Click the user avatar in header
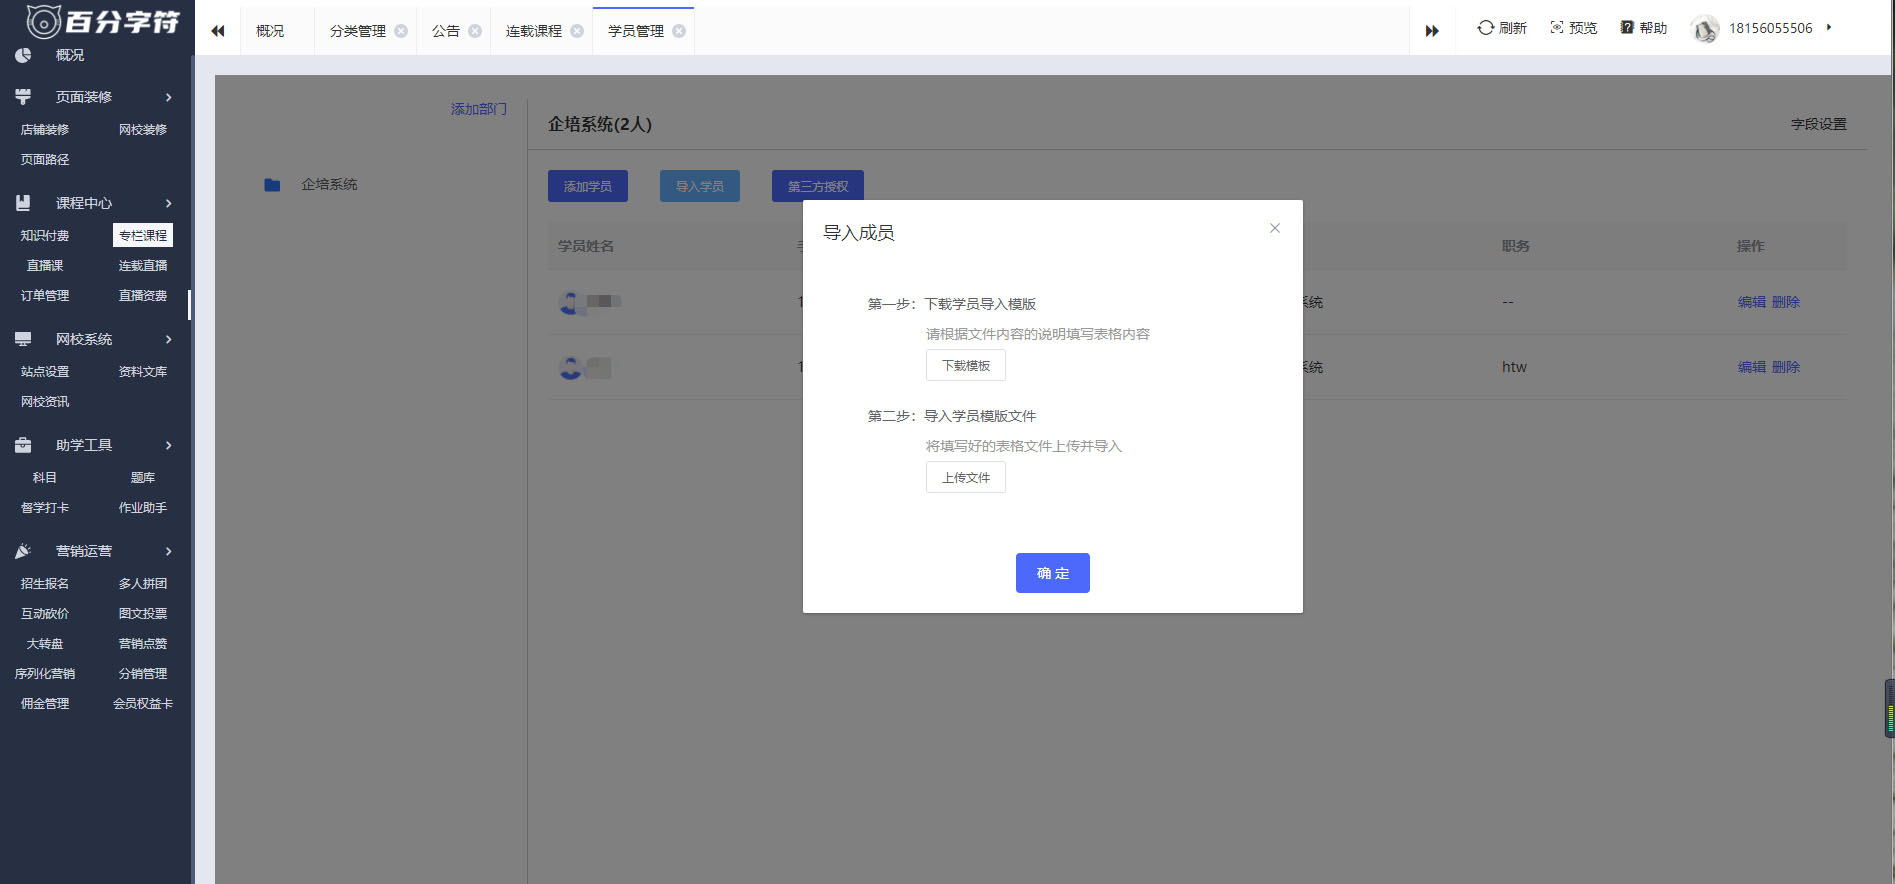Screen dimensions: 1895x884 pos(1704,29)
